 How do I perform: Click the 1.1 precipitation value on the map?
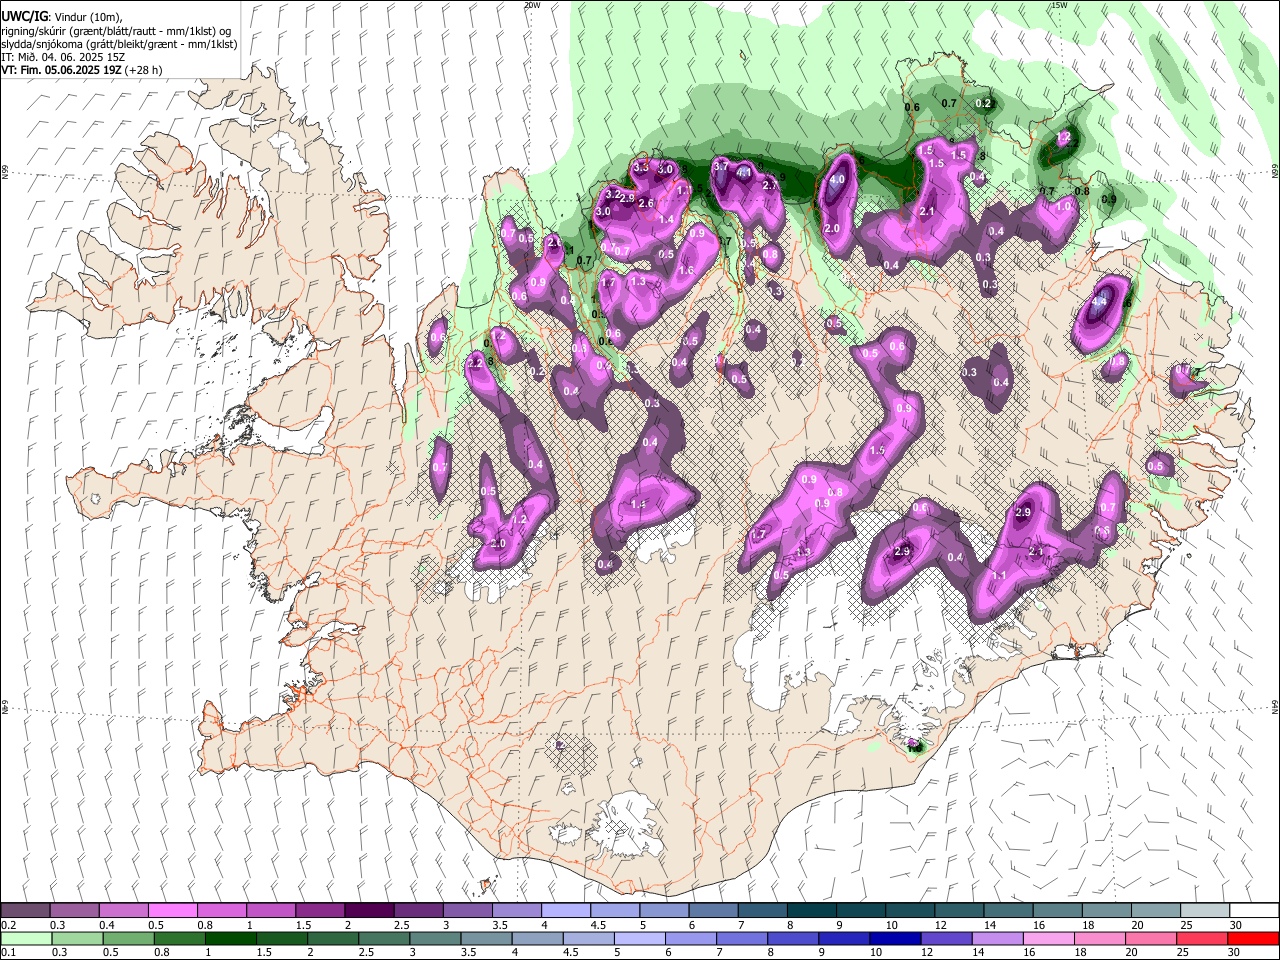pyautogui.click(x=999, y=576)
